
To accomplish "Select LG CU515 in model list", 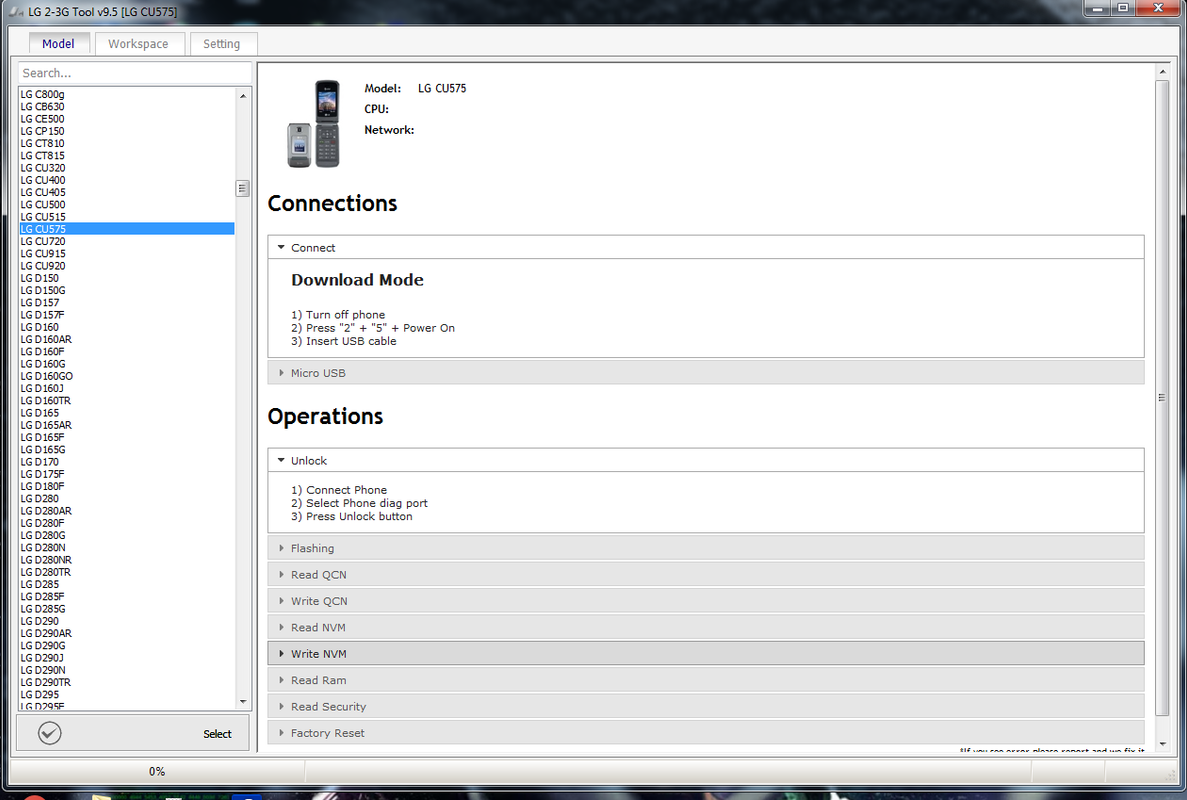I will [x=126, y=216].
